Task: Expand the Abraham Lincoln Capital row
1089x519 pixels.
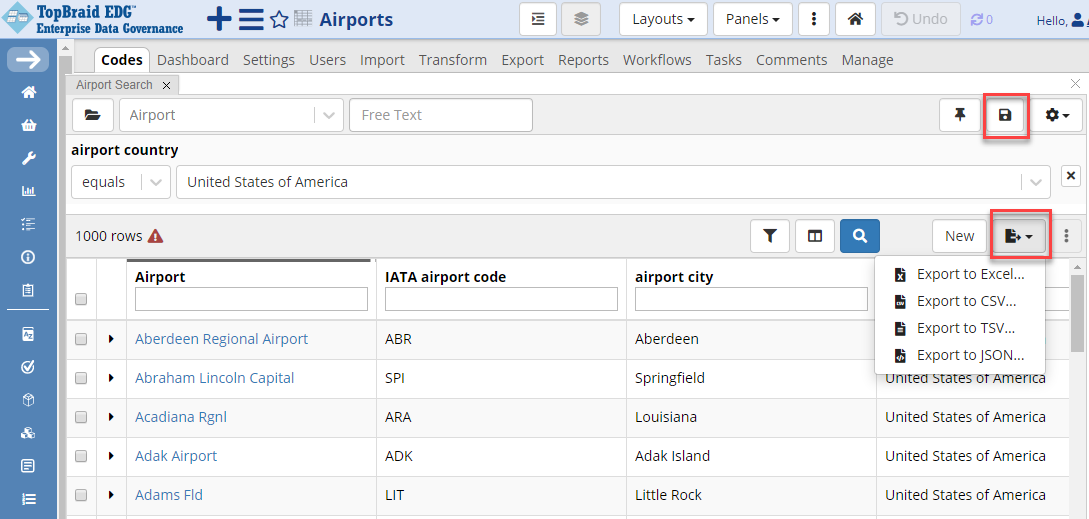Action: click(111, 378)
